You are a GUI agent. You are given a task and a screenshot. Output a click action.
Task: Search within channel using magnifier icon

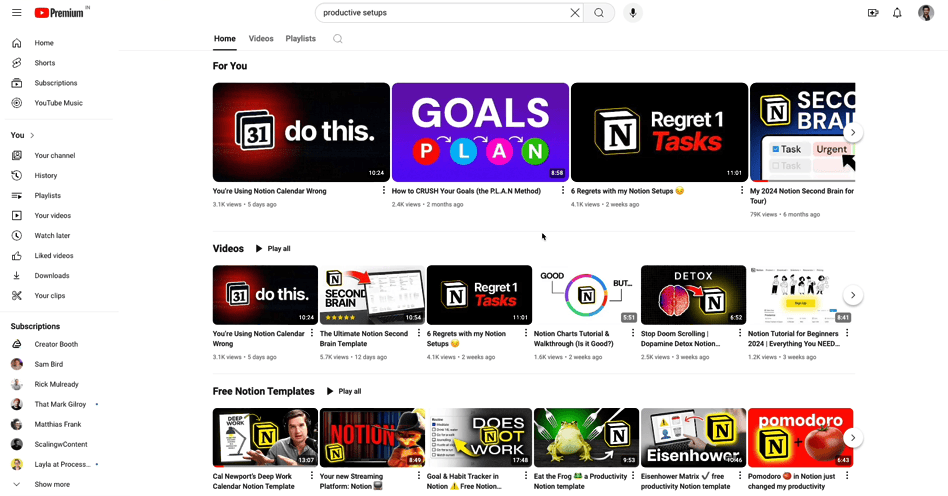coord(338,39)
